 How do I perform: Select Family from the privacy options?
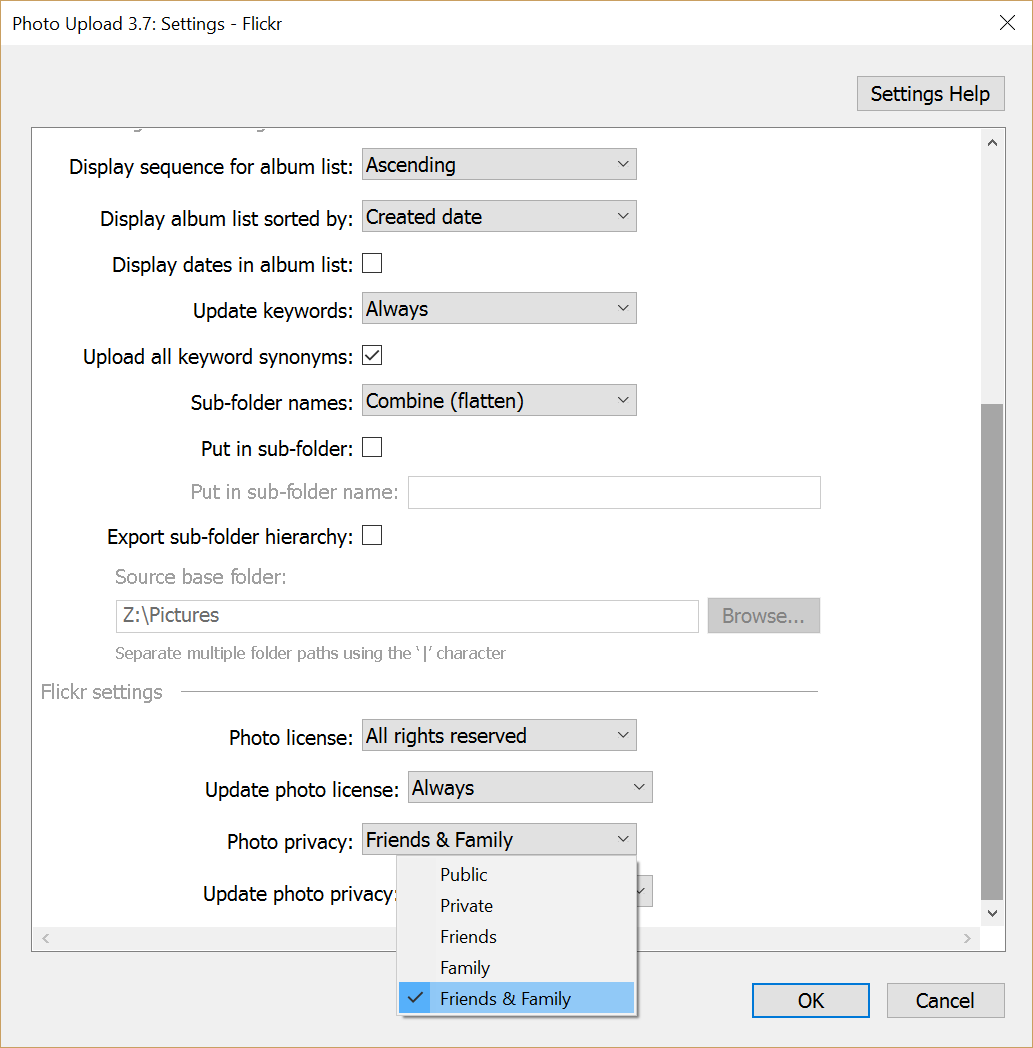(x=465, y=968)
